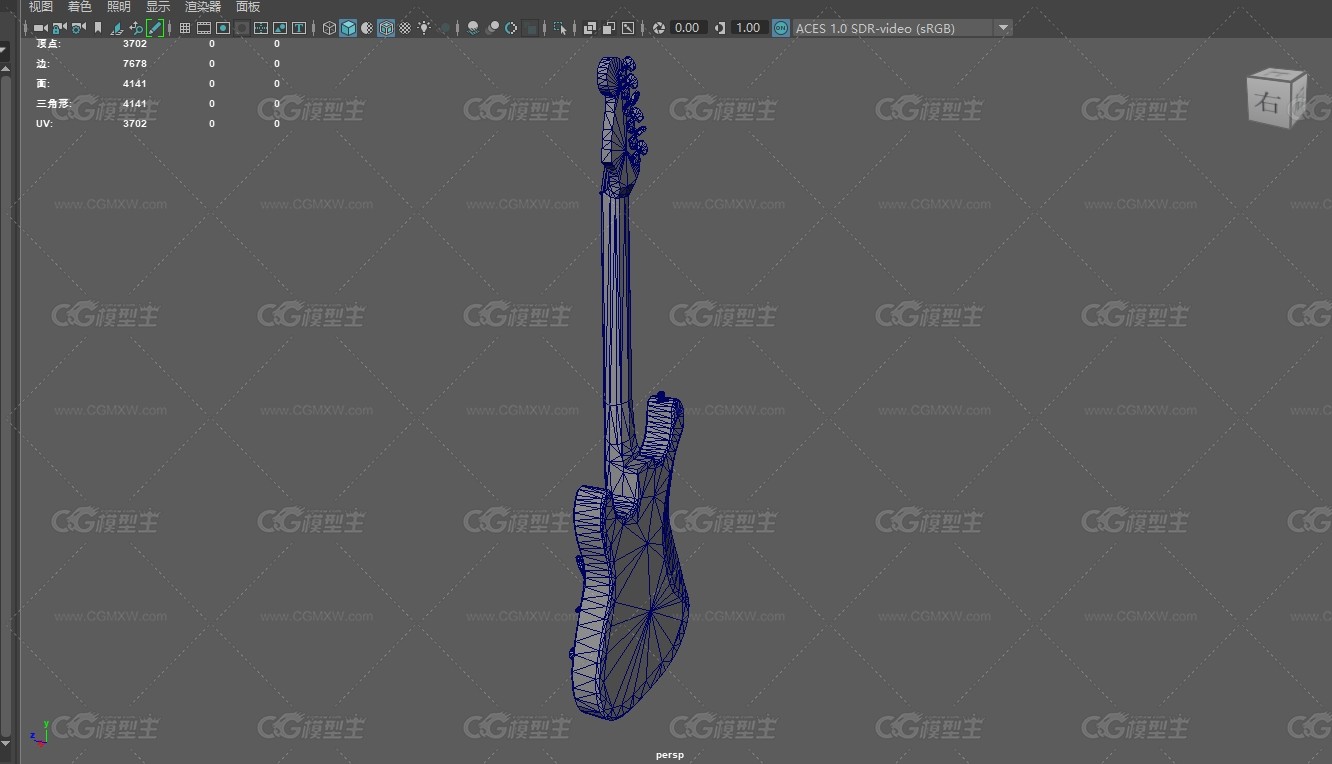Image resolution: width=1332 pixels, height=764 pixels.
Task: Toggle the Safe Title icon
Action: [299, 28]
